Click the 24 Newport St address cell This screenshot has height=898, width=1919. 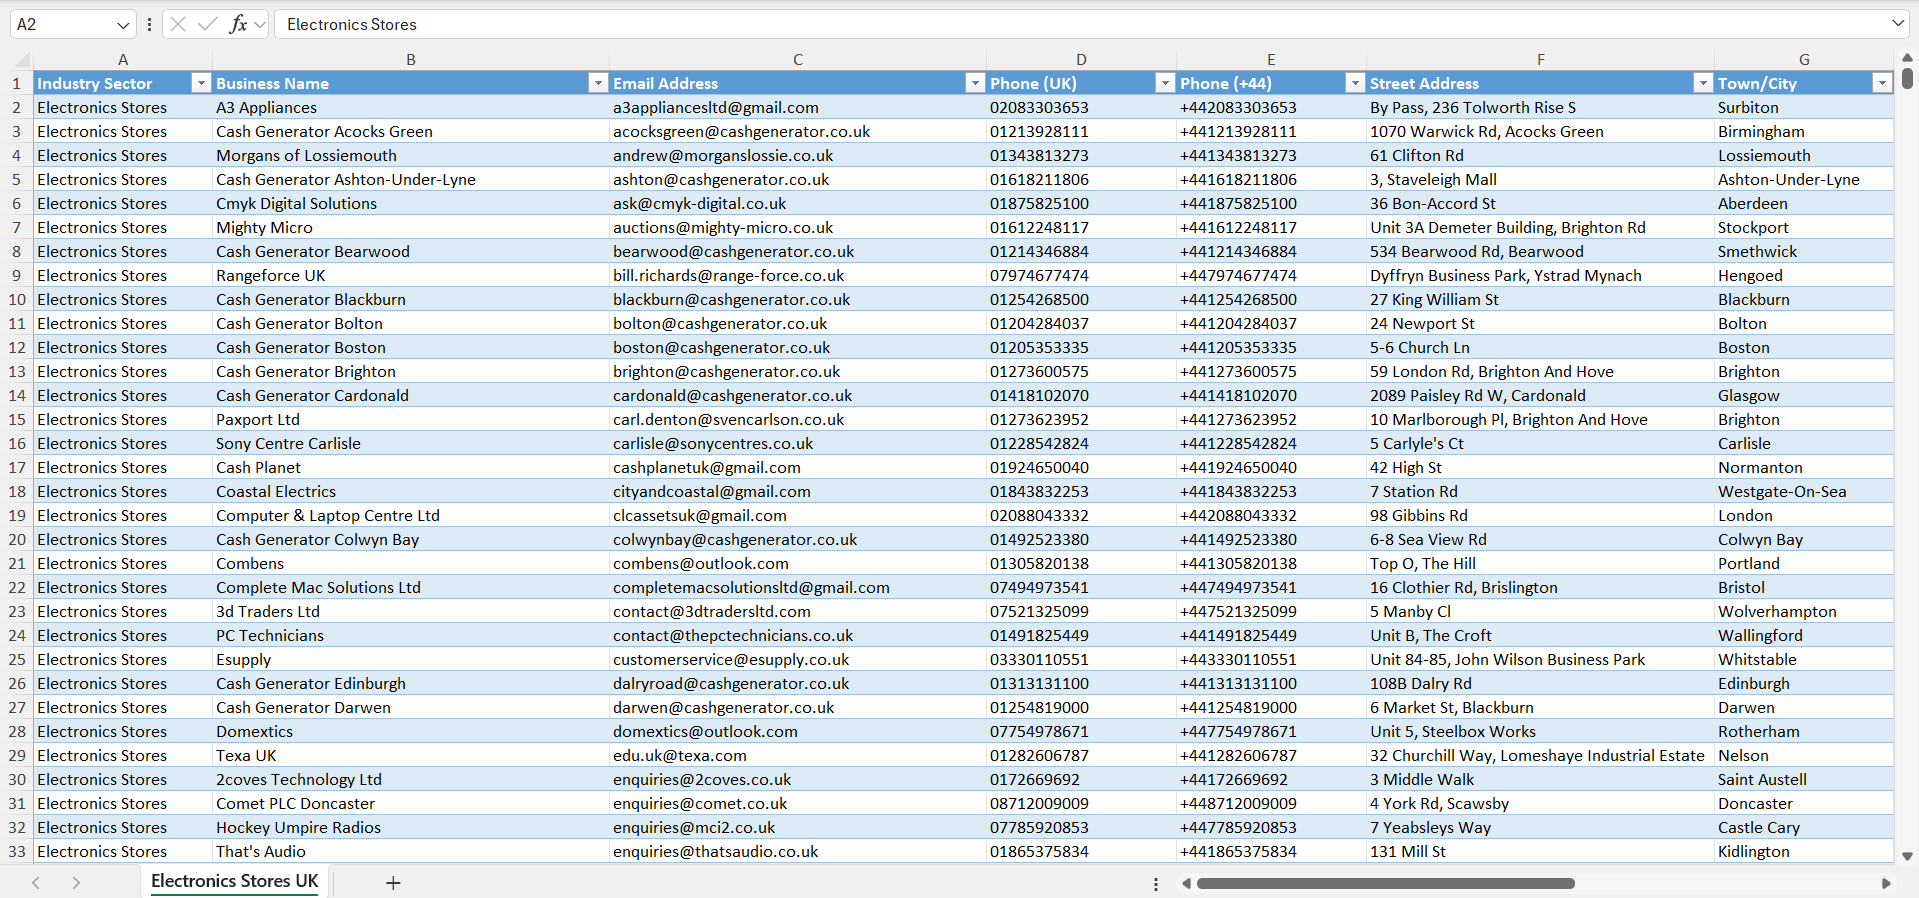[x=1540, y=323]
